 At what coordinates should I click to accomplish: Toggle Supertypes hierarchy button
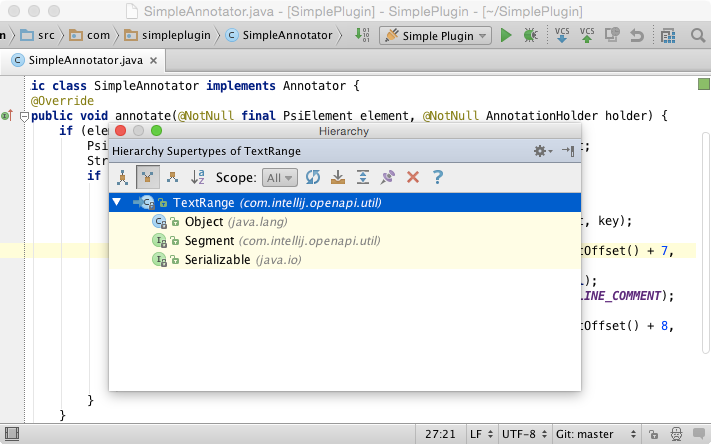pos(147,177)
